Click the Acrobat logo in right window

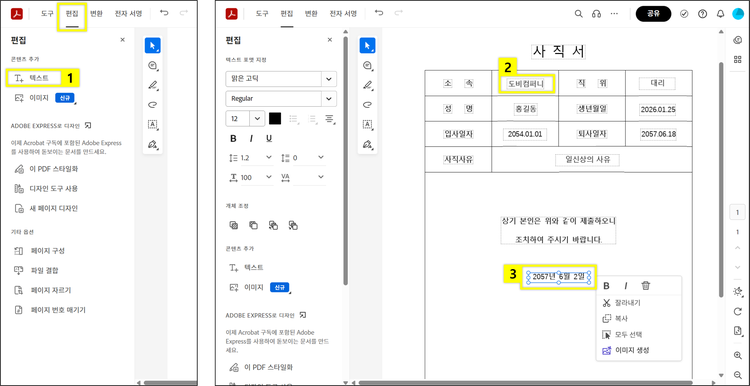[232, 14]
